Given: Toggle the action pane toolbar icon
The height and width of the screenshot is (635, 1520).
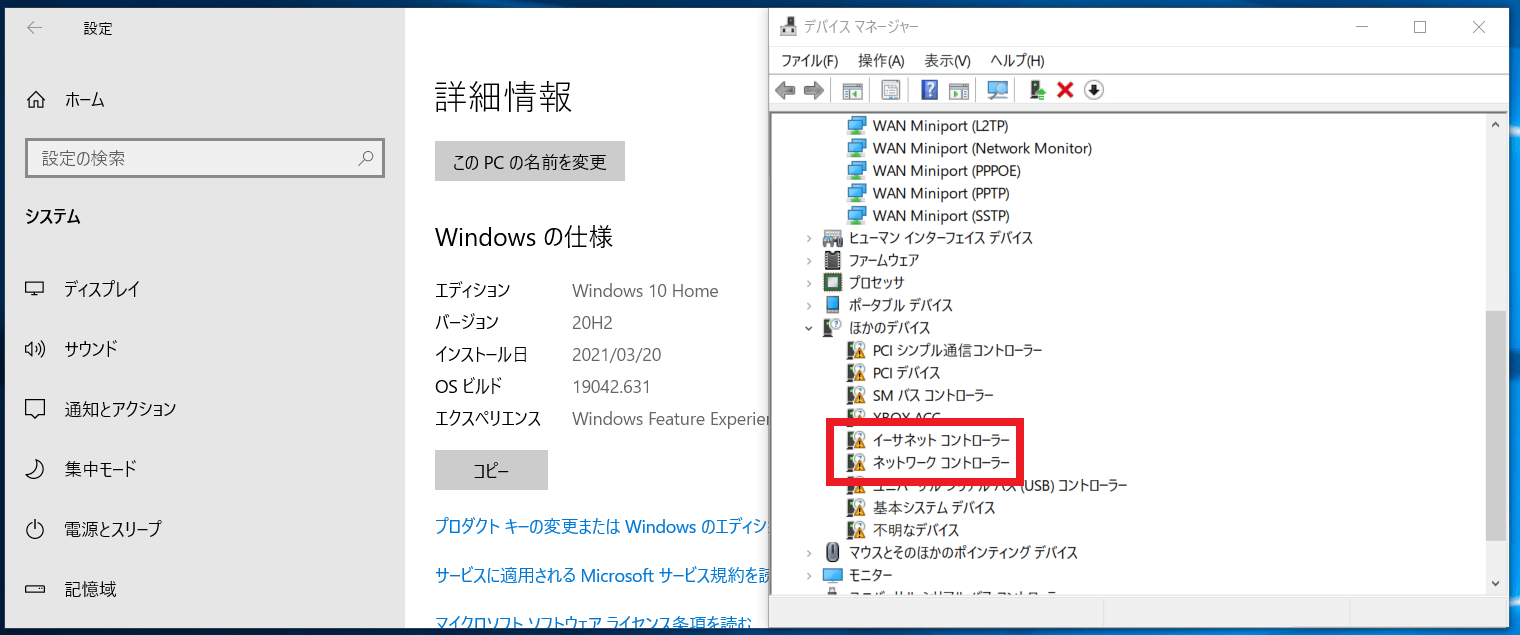Looking at the screenshot, I should click(958, 91).
